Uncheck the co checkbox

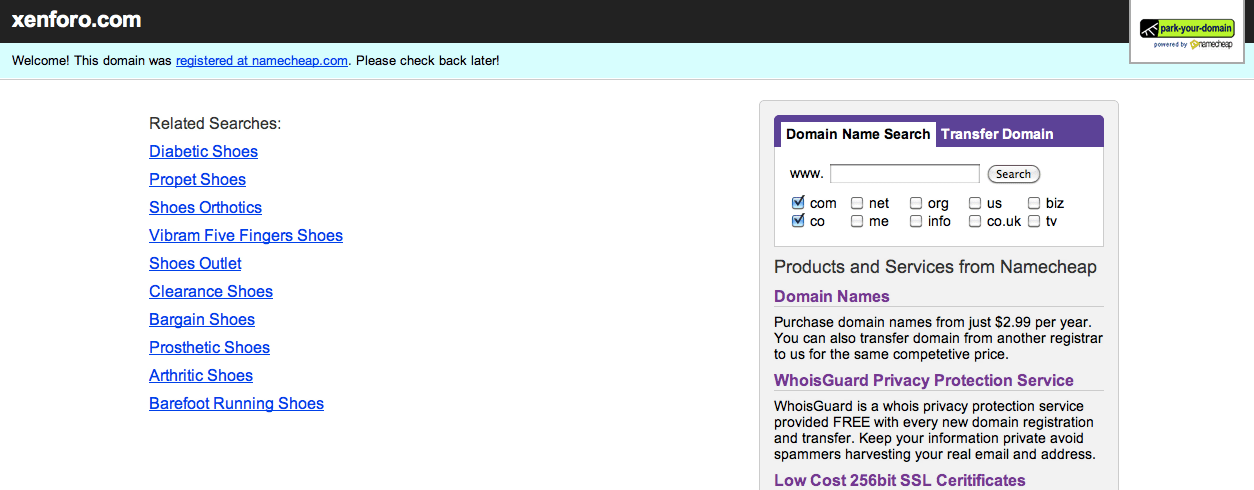[x=797, y=221]
